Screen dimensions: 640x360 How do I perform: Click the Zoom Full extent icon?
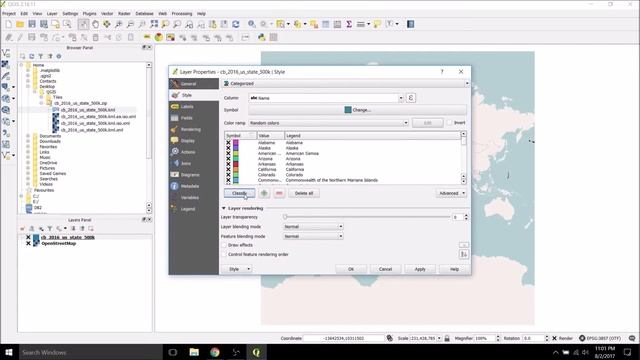(x=154, y=24)
